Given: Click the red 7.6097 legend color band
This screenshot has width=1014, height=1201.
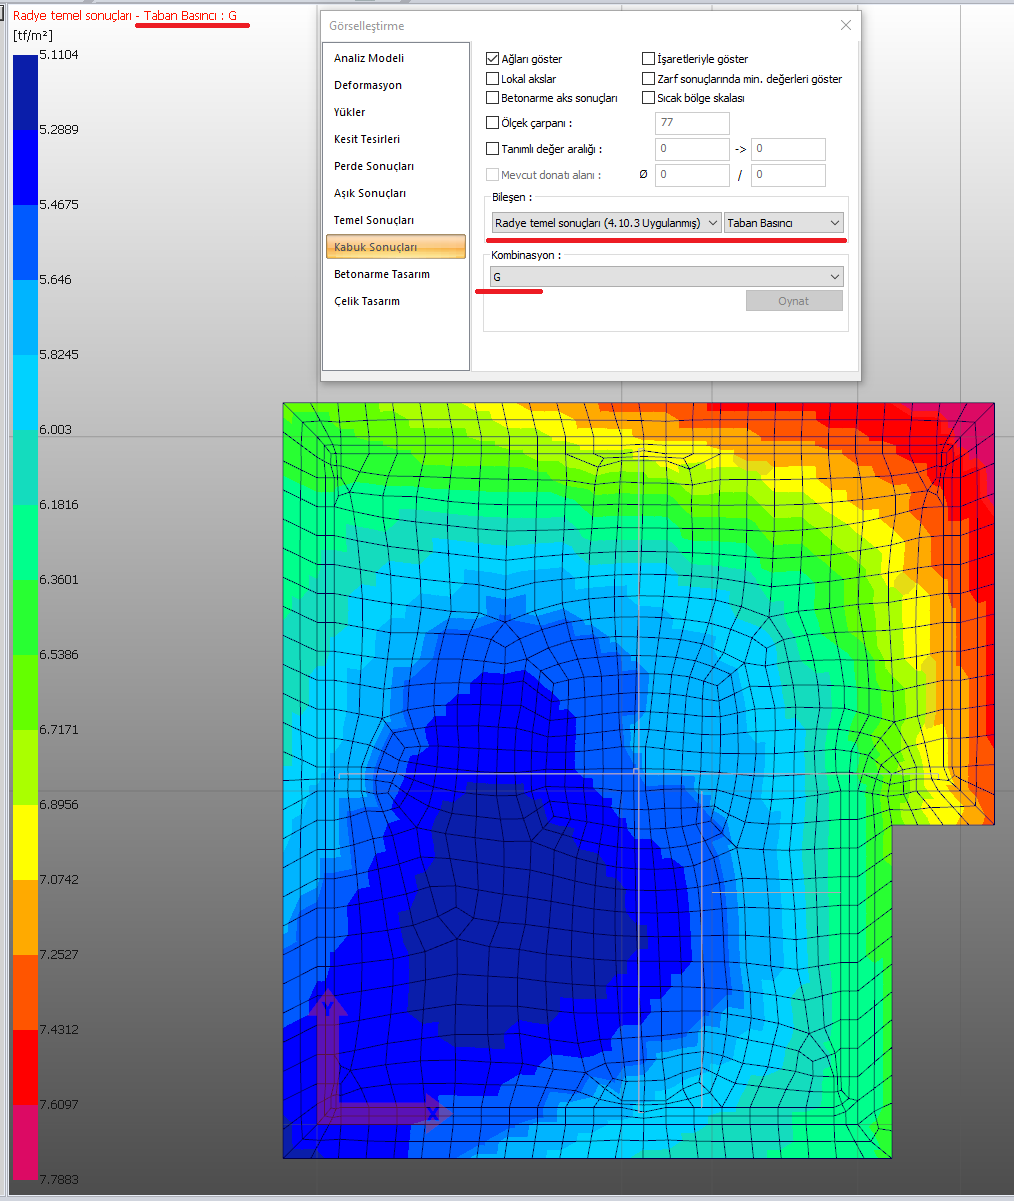Looking at the screenshot, I should point(25,1067).
